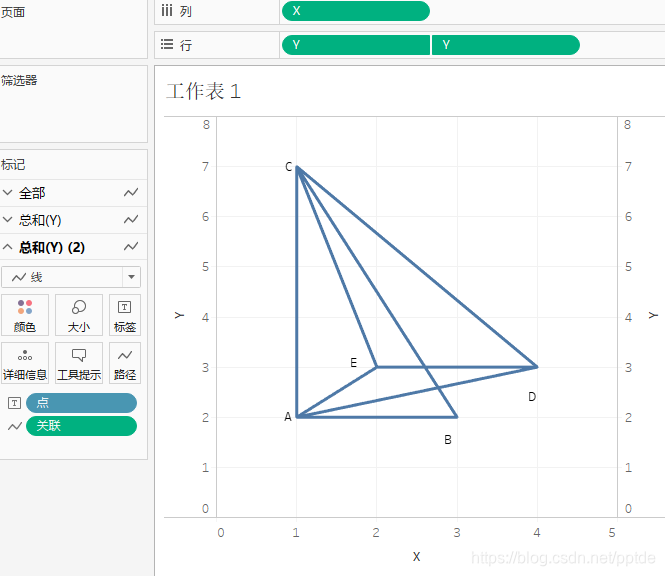
Task: Click the 列 (Columns) shelf label
Action: coord(185,11)
